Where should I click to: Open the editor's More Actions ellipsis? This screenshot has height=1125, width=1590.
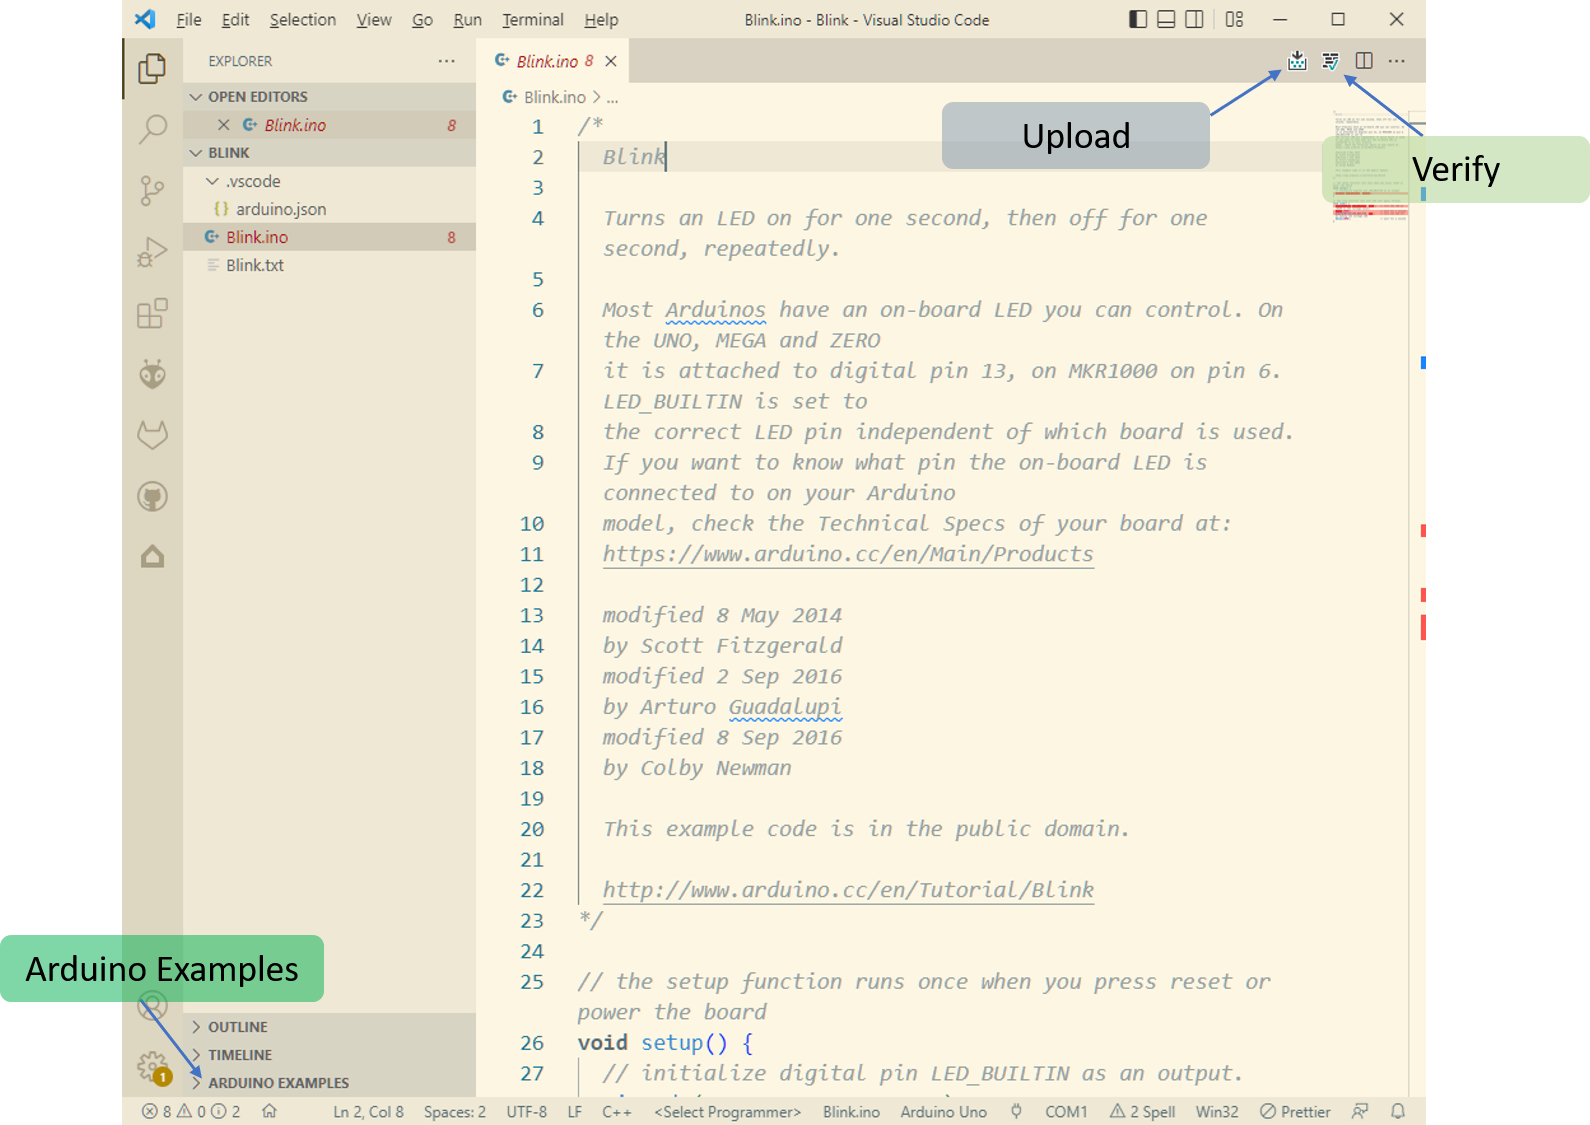pyautogui.click(x=1397, y=61)
